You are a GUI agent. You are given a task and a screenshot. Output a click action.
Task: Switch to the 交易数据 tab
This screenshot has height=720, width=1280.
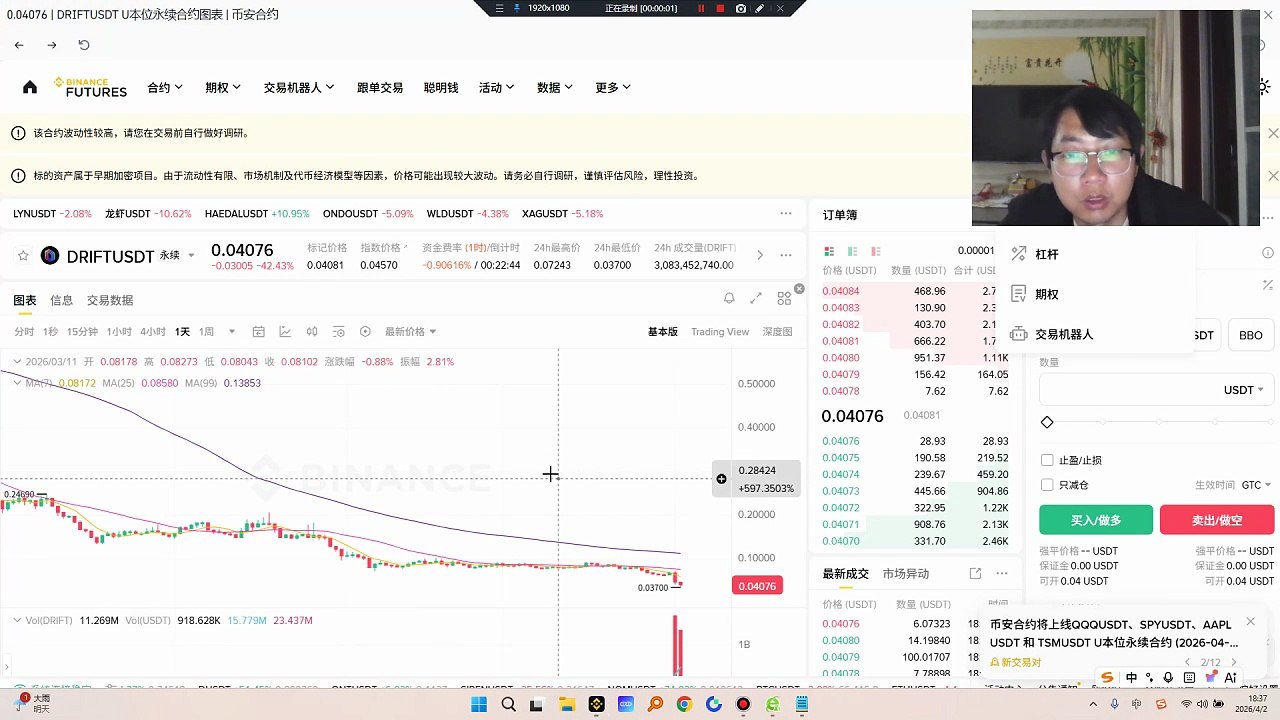(x=110, y=300)
